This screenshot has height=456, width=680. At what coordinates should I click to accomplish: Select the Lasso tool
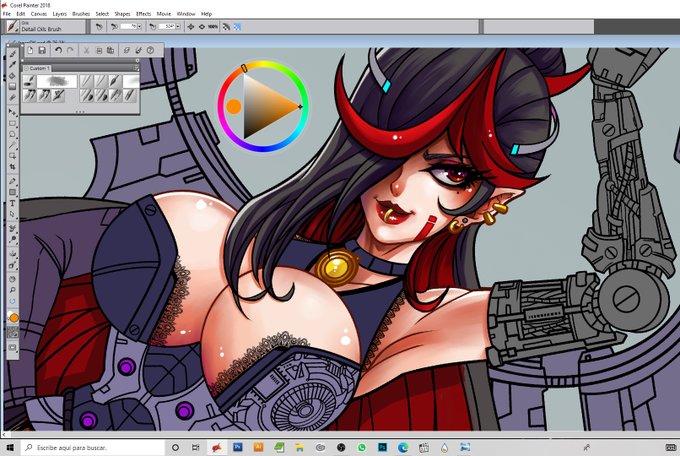pyautogui.click(x=13, y=135)
